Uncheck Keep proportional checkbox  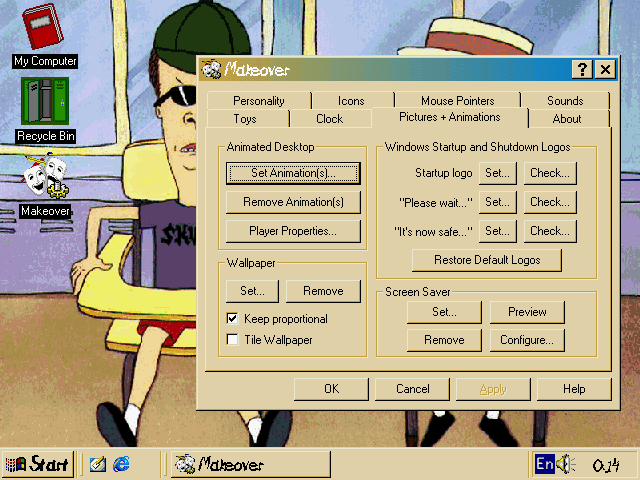pyautogui.click(x=232, y=318)
